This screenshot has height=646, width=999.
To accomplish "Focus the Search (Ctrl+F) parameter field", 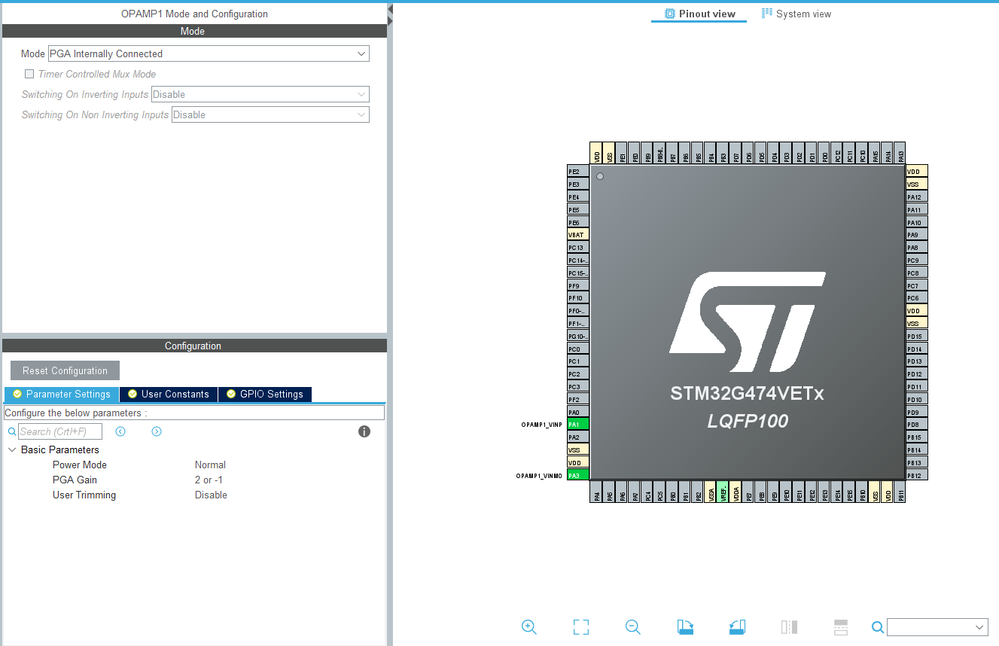I will 60,432.
